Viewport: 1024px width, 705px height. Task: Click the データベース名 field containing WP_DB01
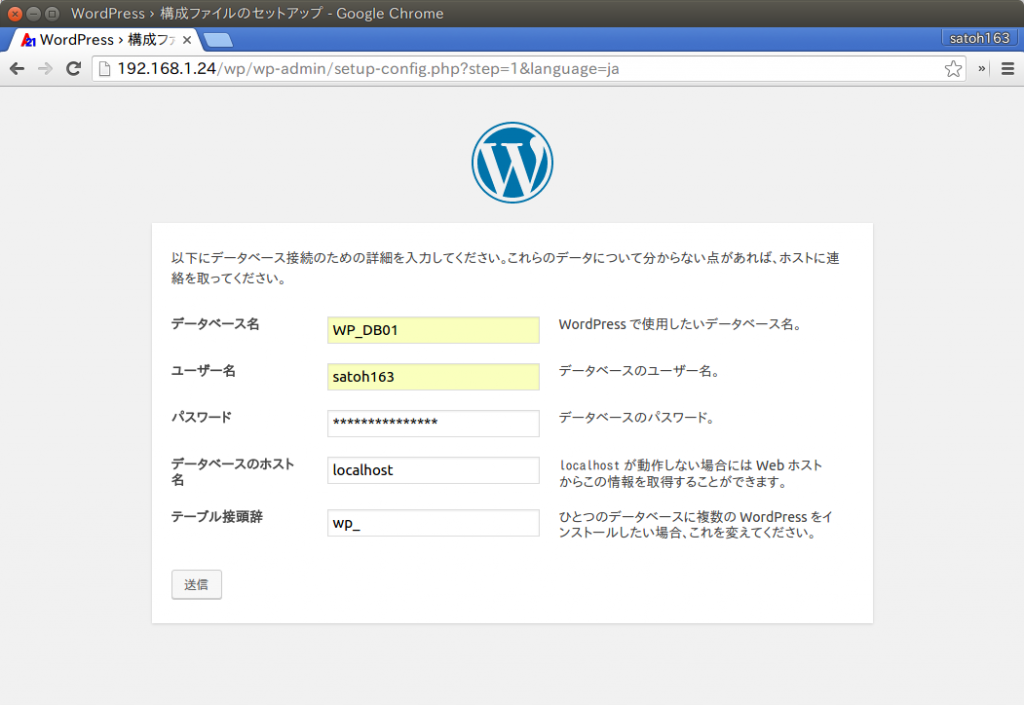click(x=433, y=330)
